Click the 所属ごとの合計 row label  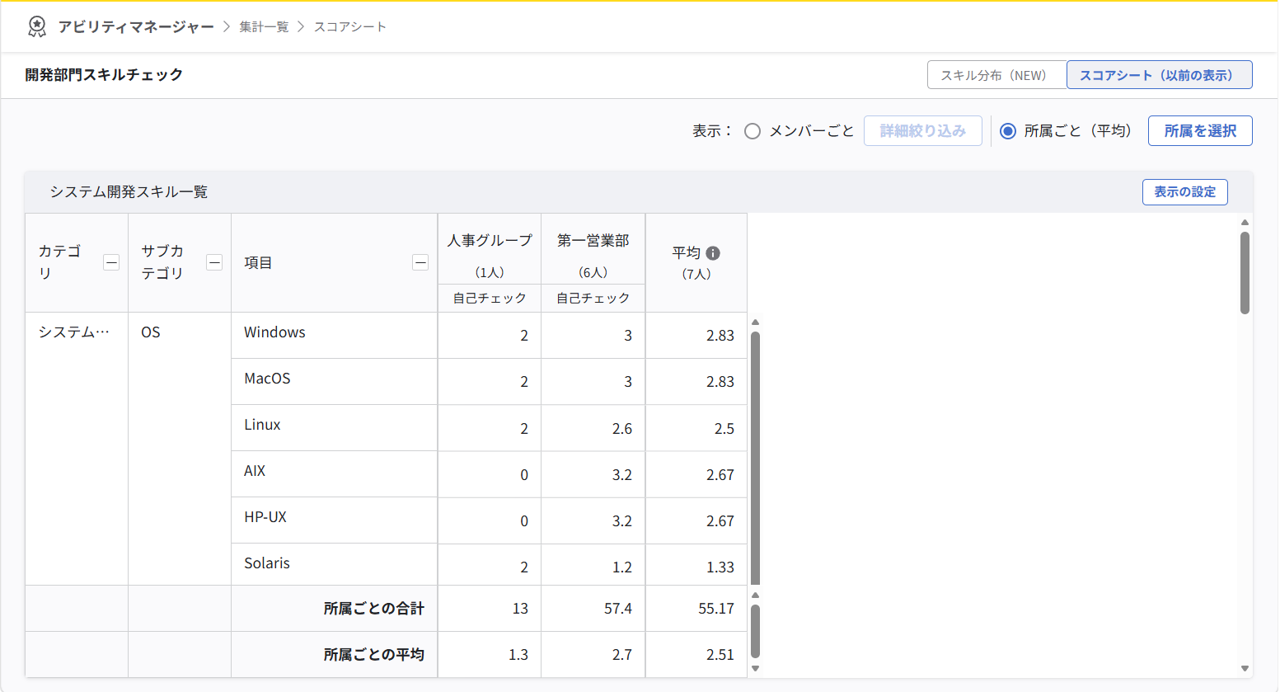coord(373,608)
